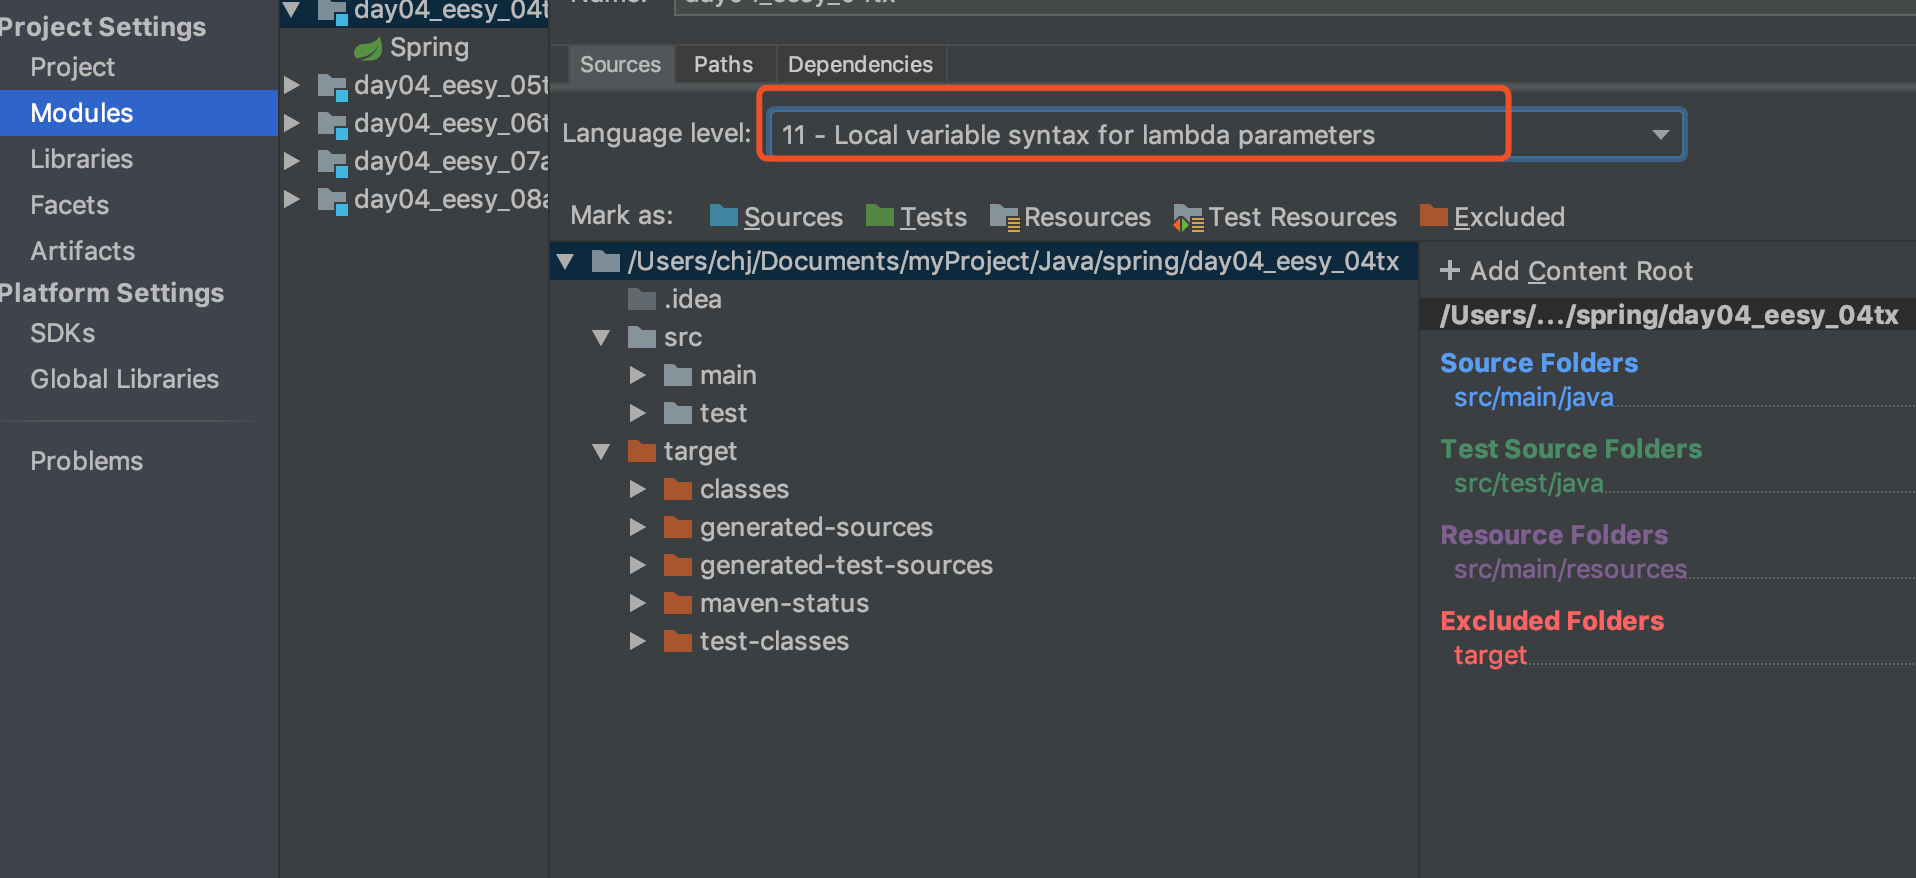The height and width of the screenshot is (878, 1916).
Task: Click the plus icon for Add Content Root
Action: (x=1450, y=271)
